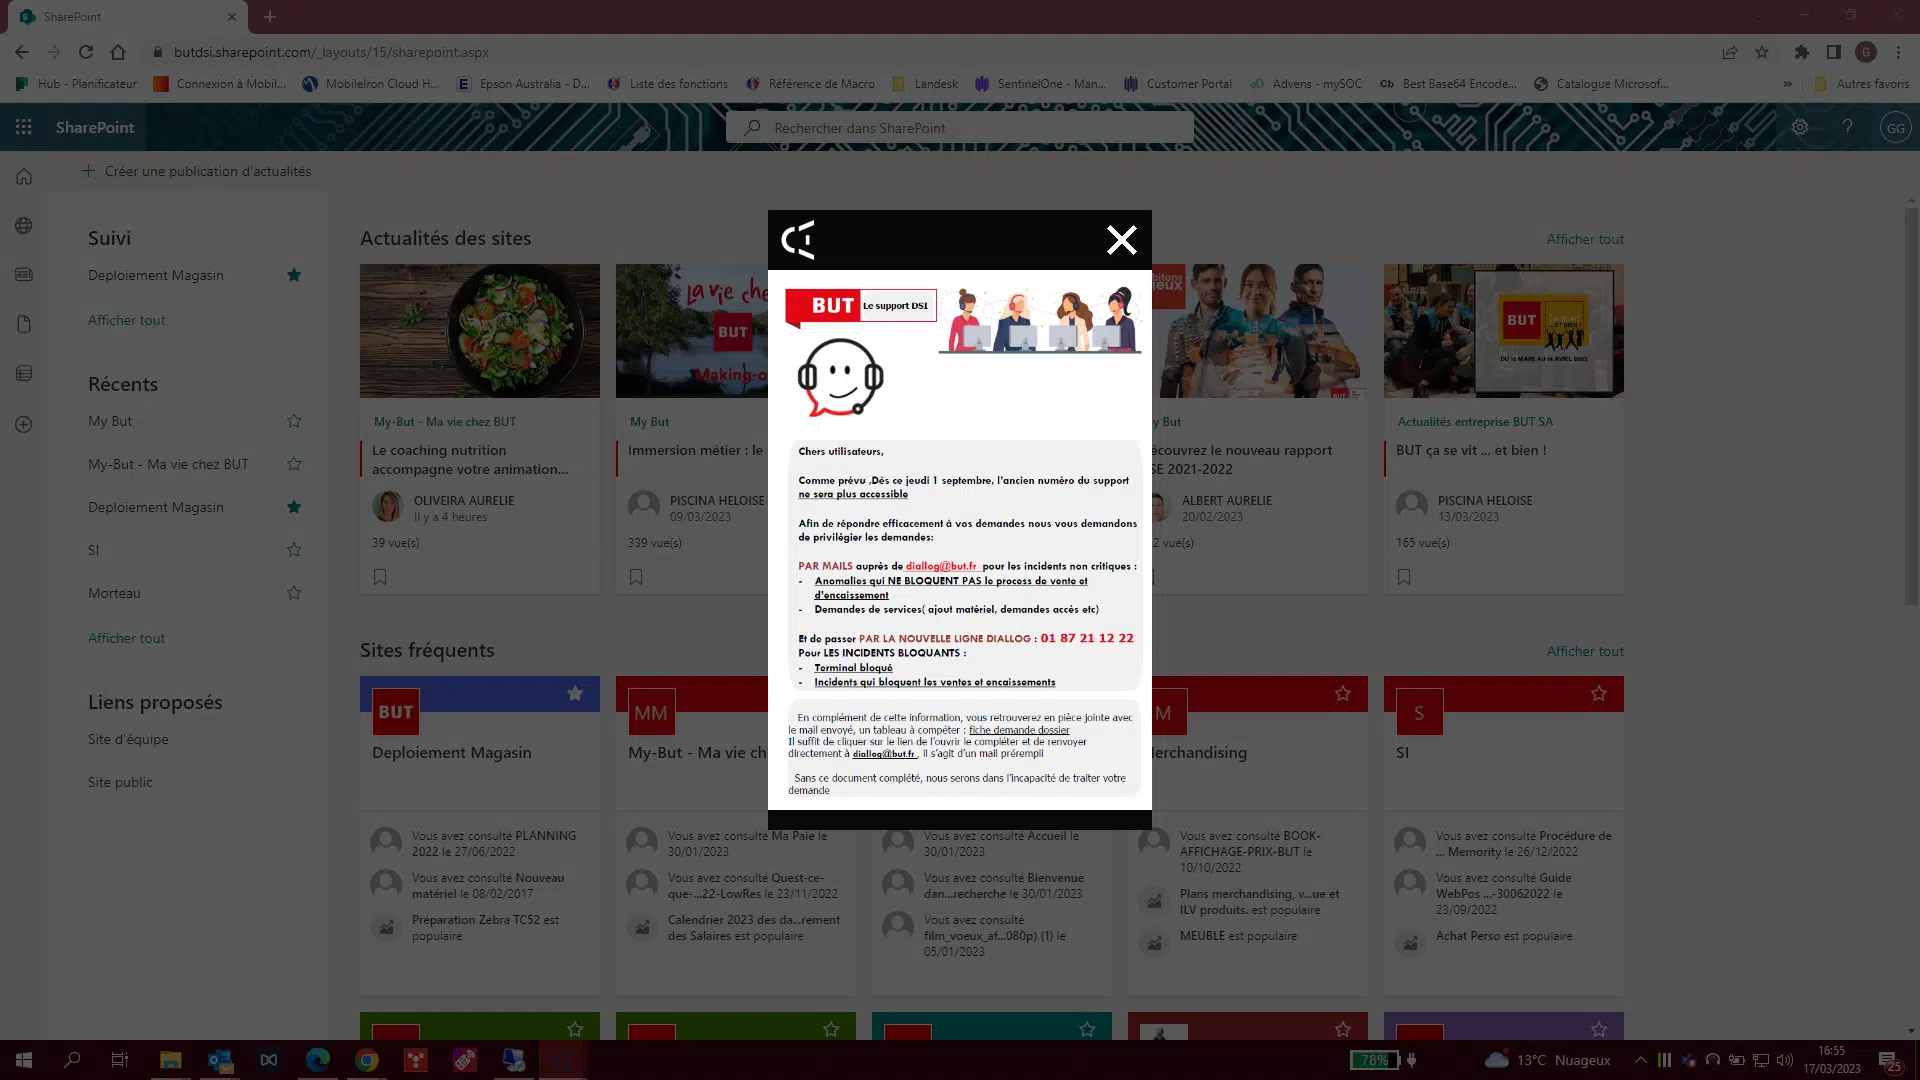Open My sites globe icon in sidebar
Viewport: 1920px width, 1080px height.
point(24,226)
